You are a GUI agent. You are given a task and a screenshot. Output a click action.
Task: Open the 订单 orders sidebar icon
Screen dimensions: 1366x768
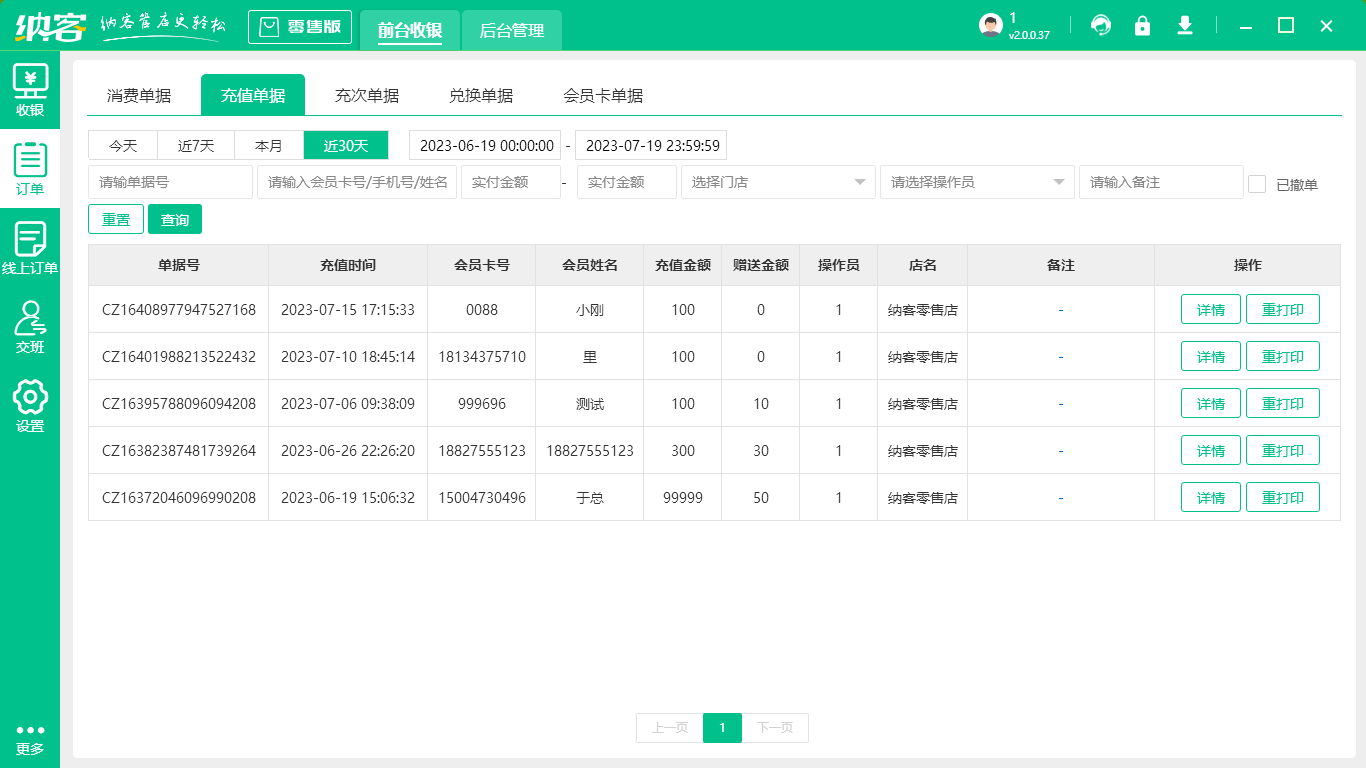pos(30,169)
